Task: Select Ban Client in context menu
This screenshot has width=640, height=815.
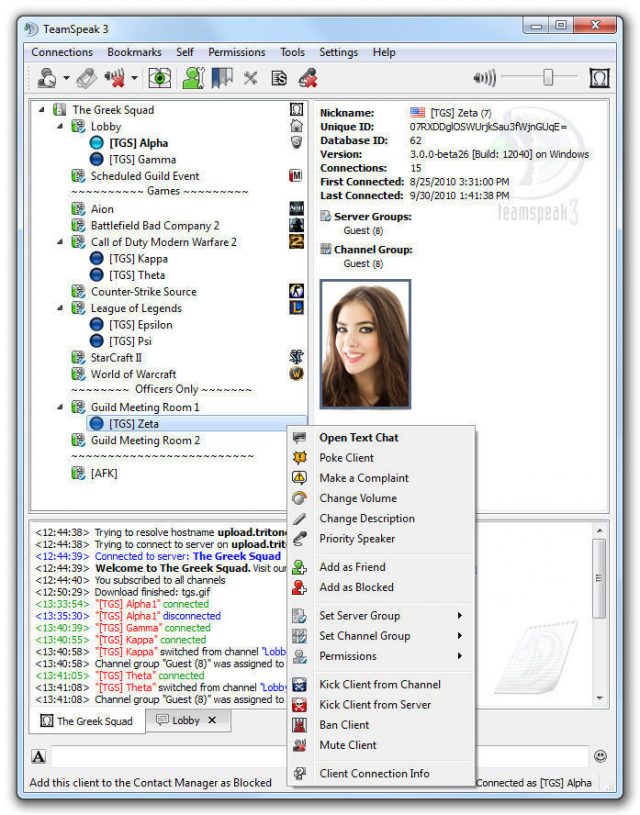Action: tap(344, 725)
